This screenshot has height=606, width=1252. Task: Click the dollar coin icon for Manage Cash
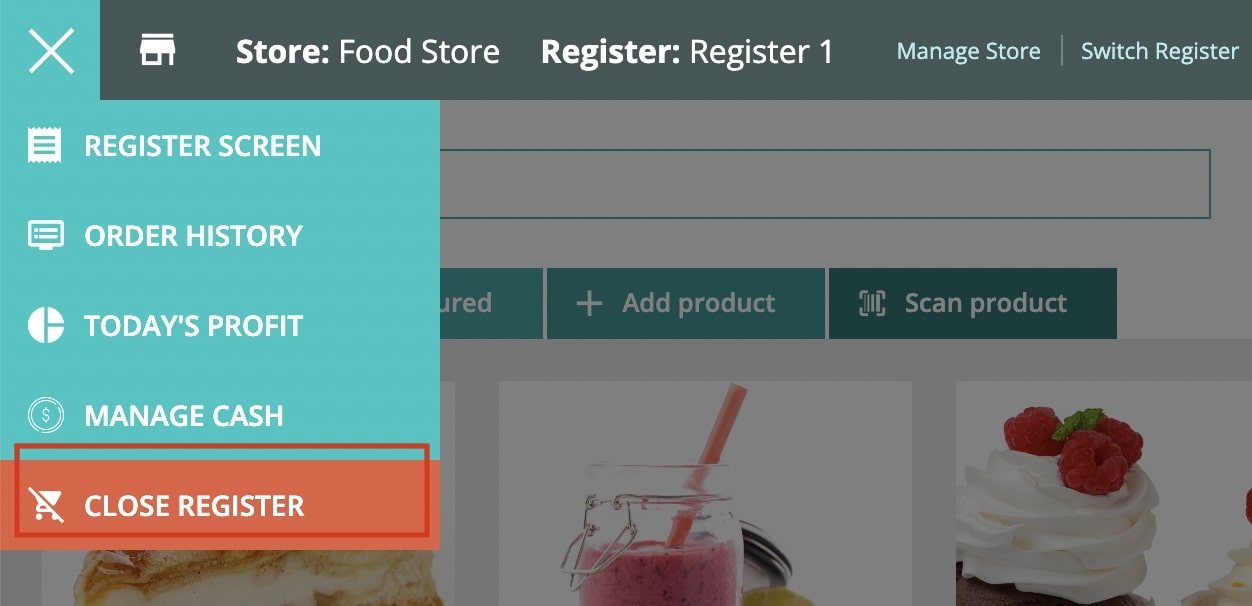coord(46,414)
